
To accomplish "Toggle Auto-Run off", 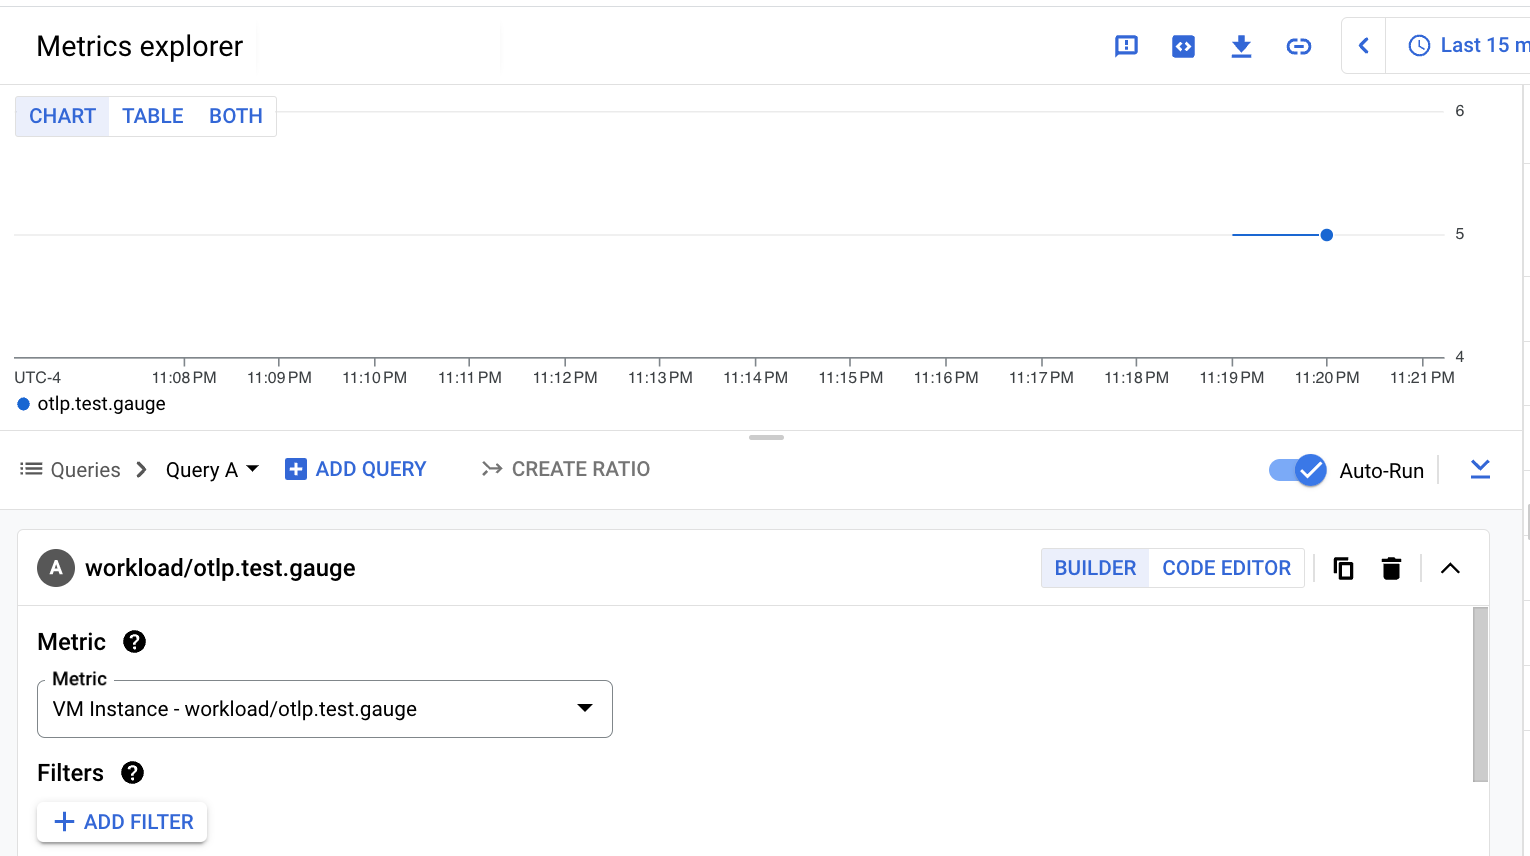I will point(1297,469).
